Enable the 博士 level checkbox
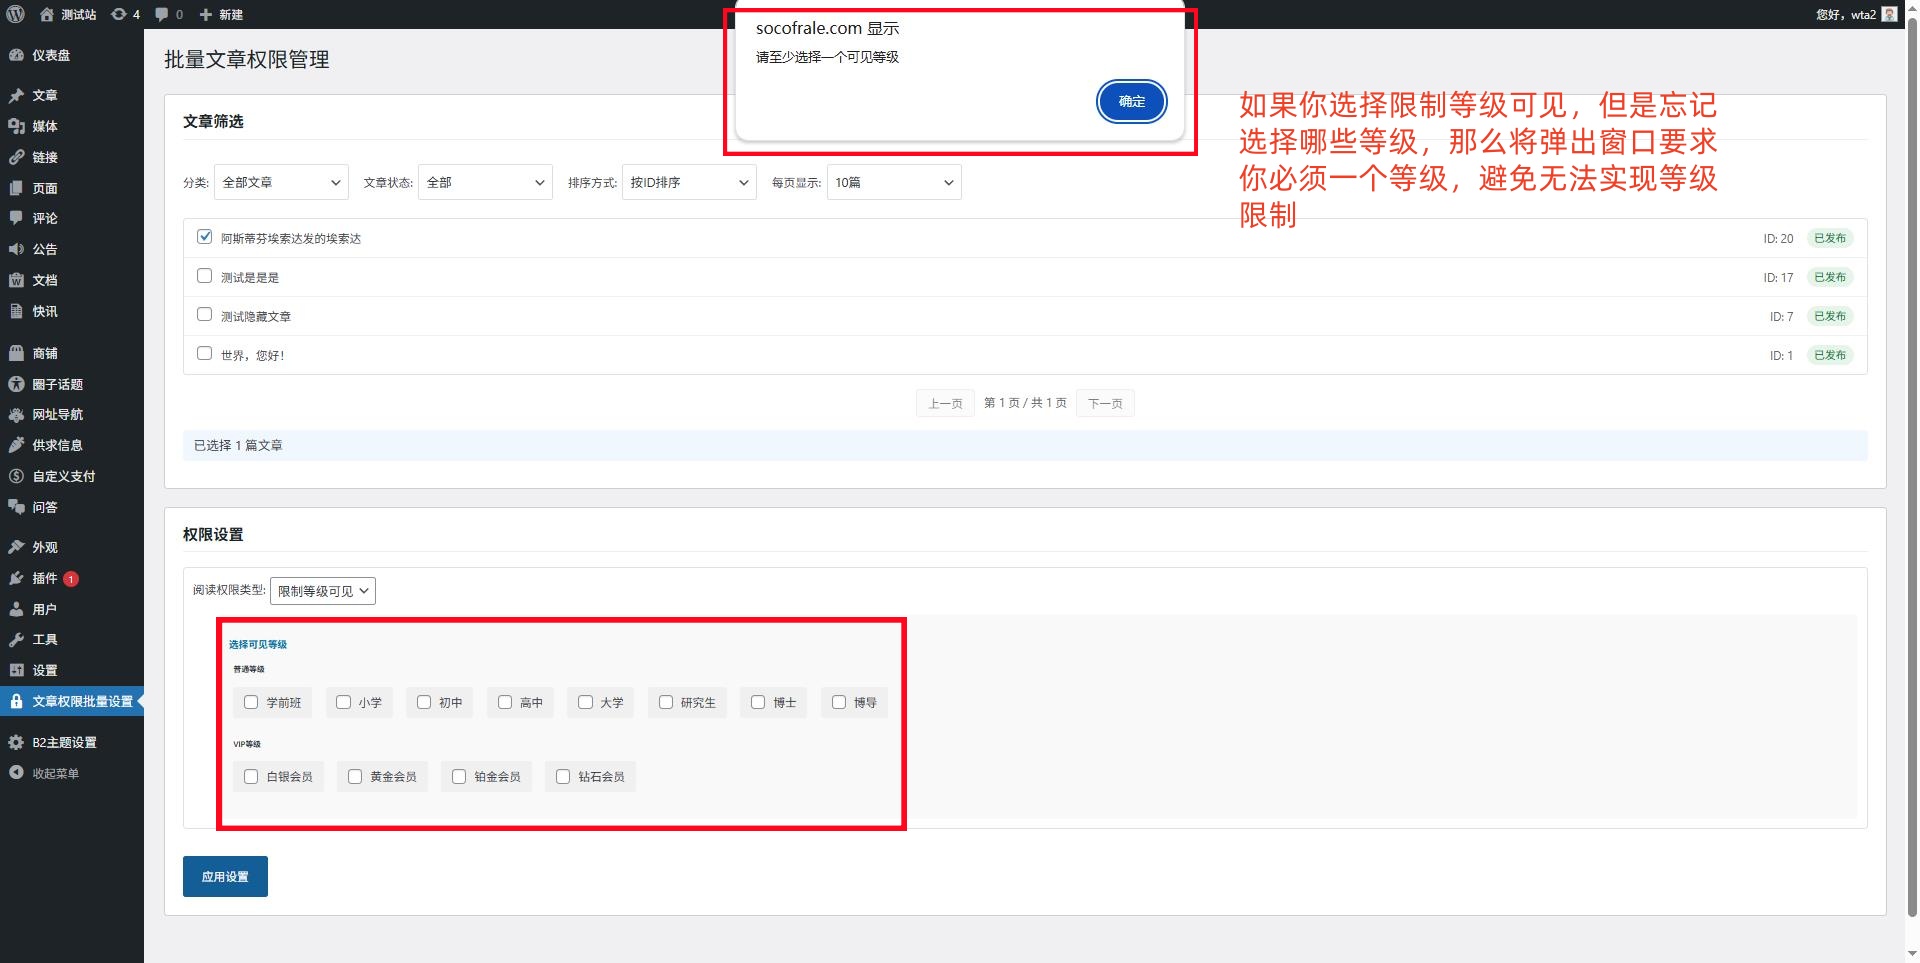1920x963 pixels. (758, 702)
